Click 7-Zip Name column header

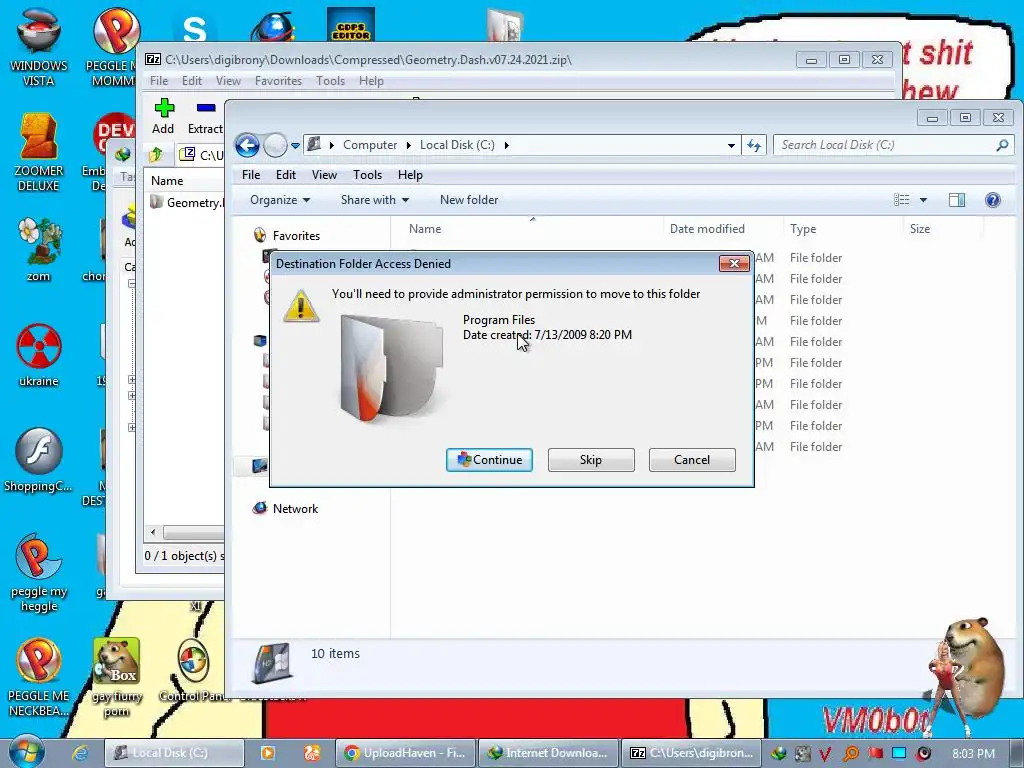[x=167, y=181]
